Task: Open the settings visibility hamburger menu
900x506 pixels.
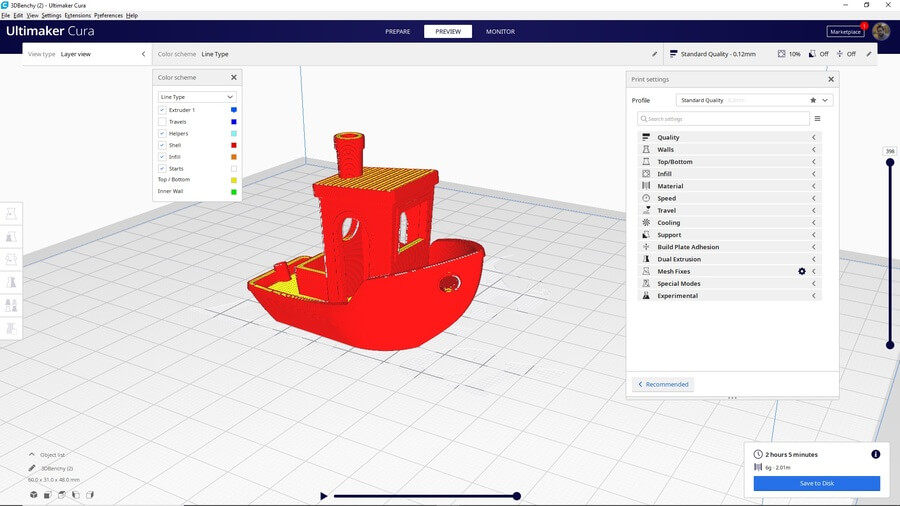Action: tap(817, 119)
